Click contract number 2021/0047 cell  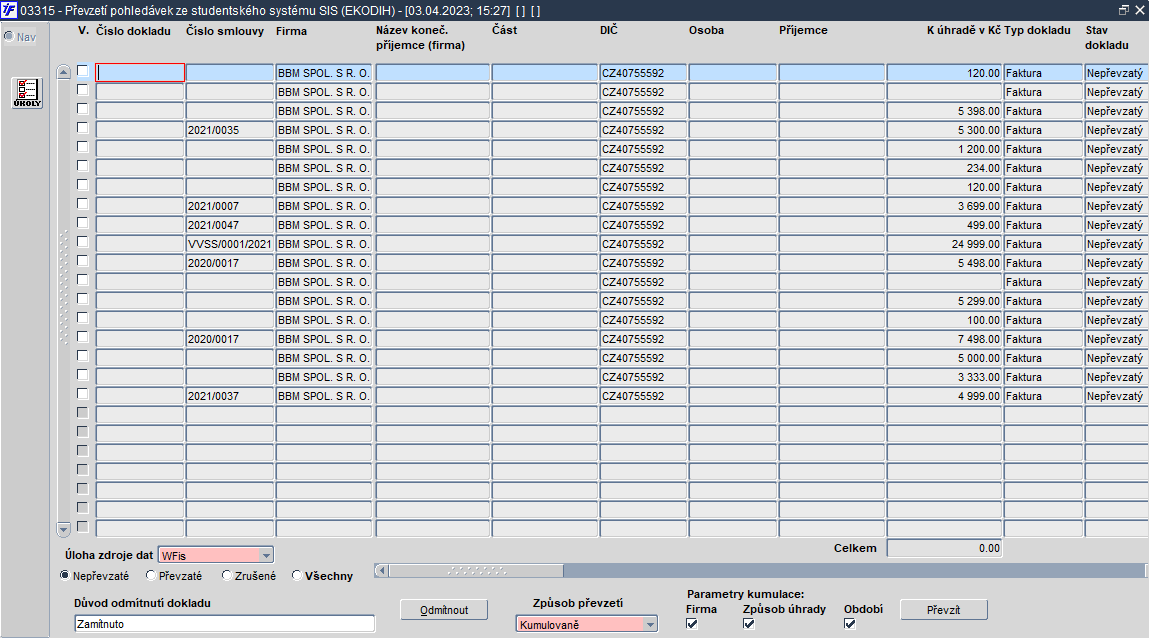(x=229, y=225)
